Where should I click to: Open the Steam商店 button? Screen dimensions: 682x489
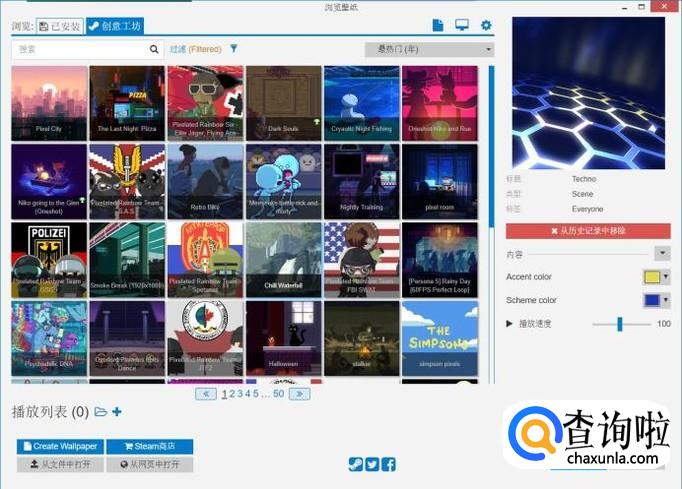(150, 446)
